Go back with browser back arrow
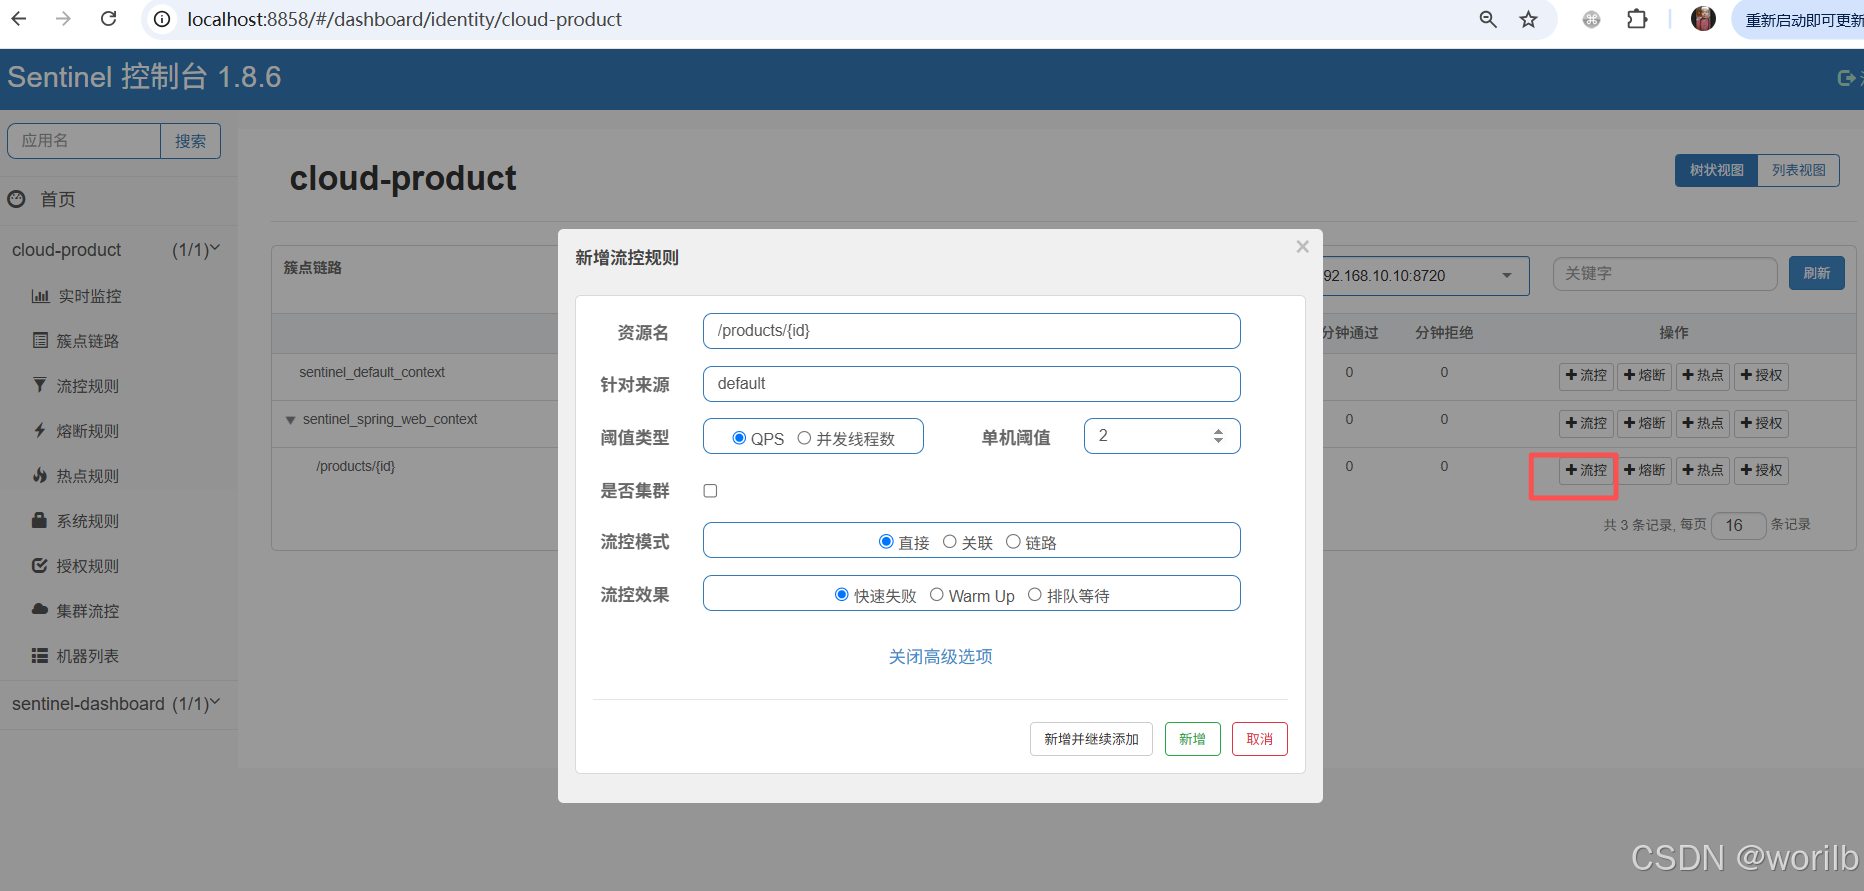Image resolution: width=1864 pixels, height=891 pixels. (19, 19)
